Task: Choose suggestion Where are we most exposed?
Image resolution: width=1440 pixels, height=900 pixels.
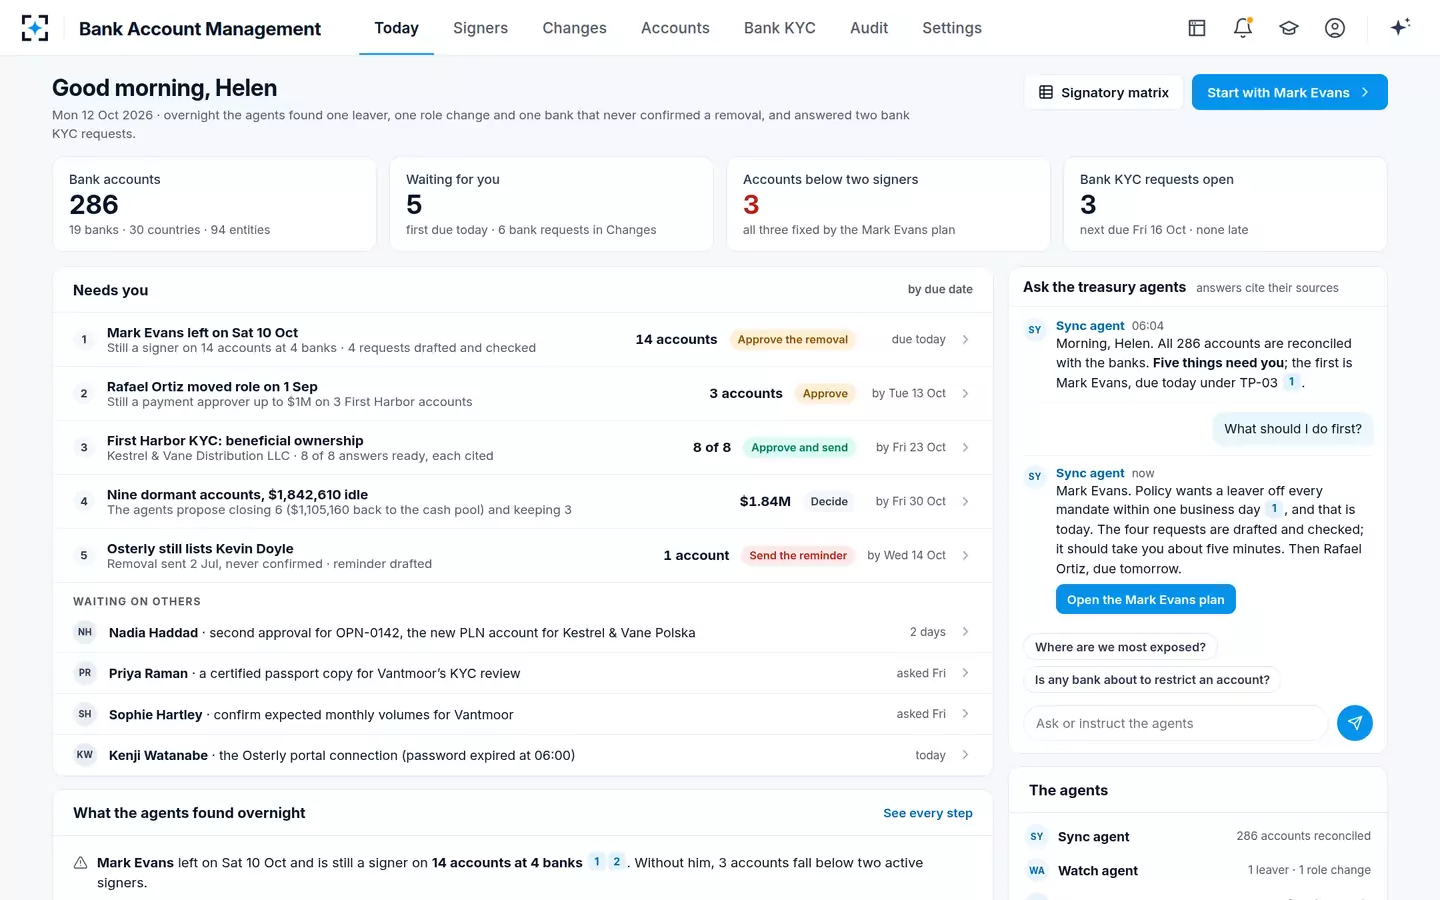Action: [x=1120, y=647]
